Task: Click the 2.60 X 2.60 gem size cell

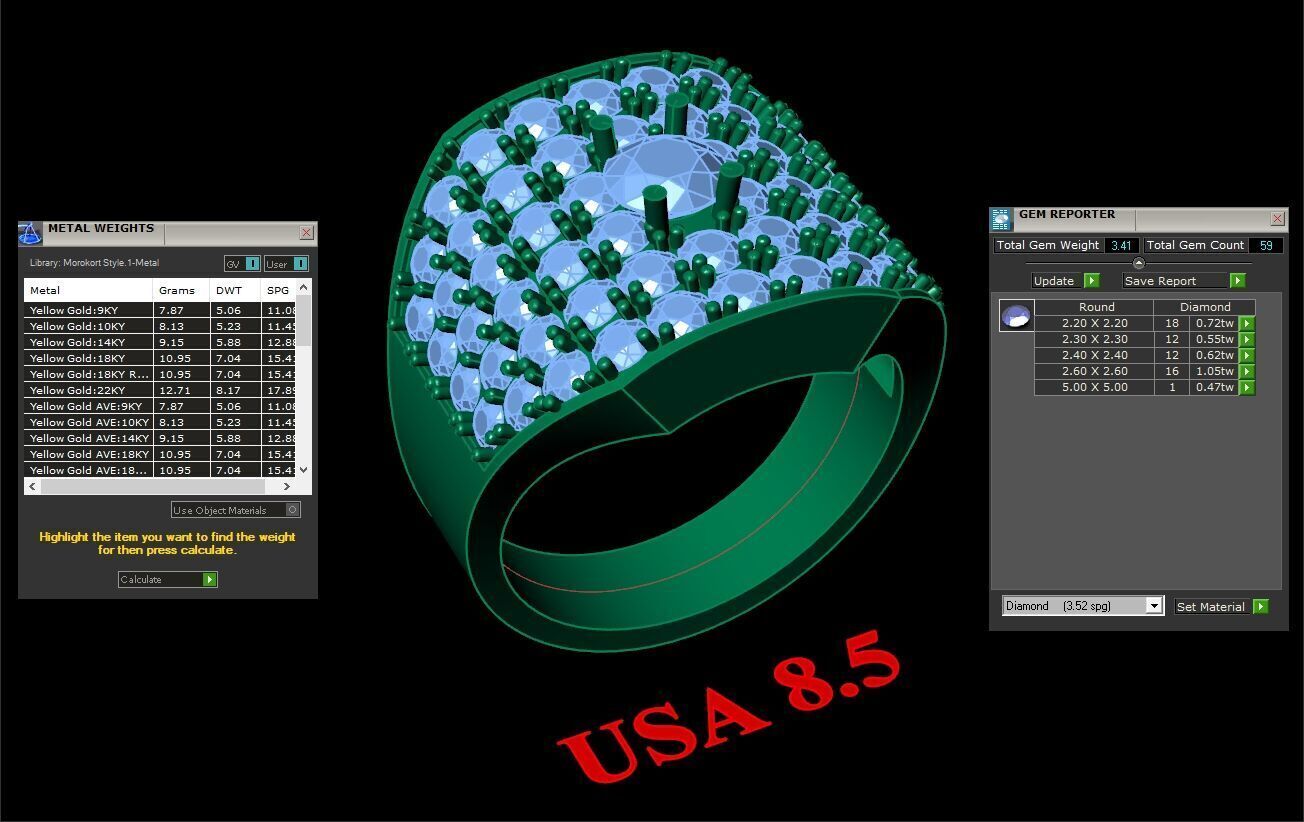Action: (x=1094, y=372)
